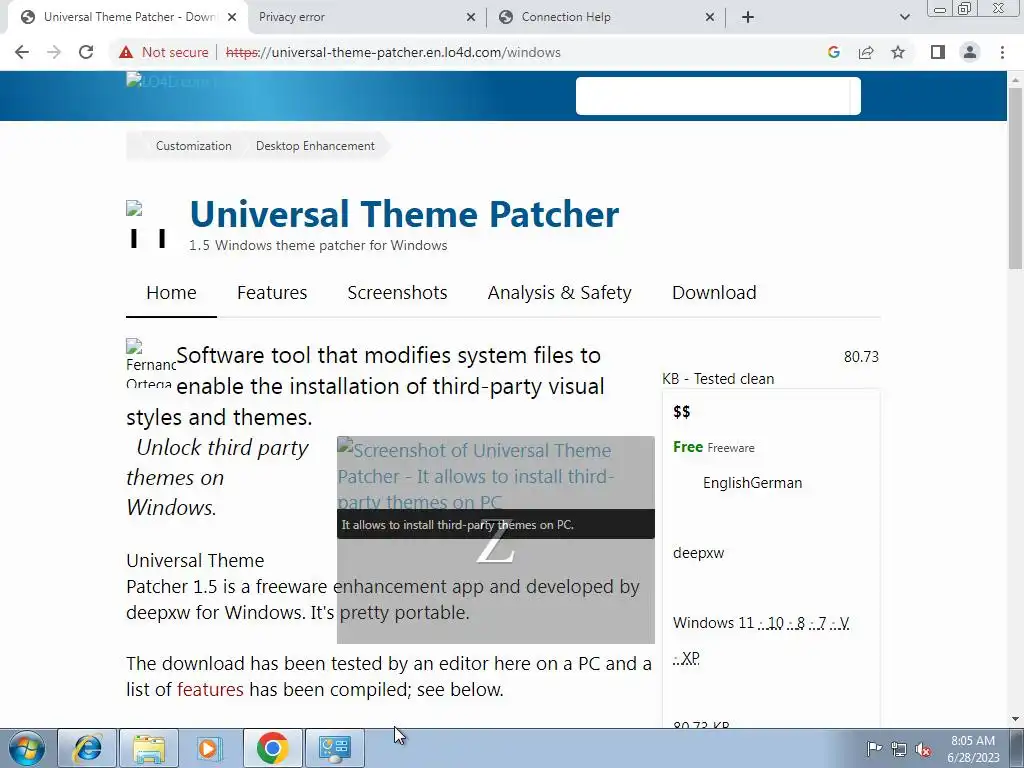Click the Not secure warning icon

[126, 52]
